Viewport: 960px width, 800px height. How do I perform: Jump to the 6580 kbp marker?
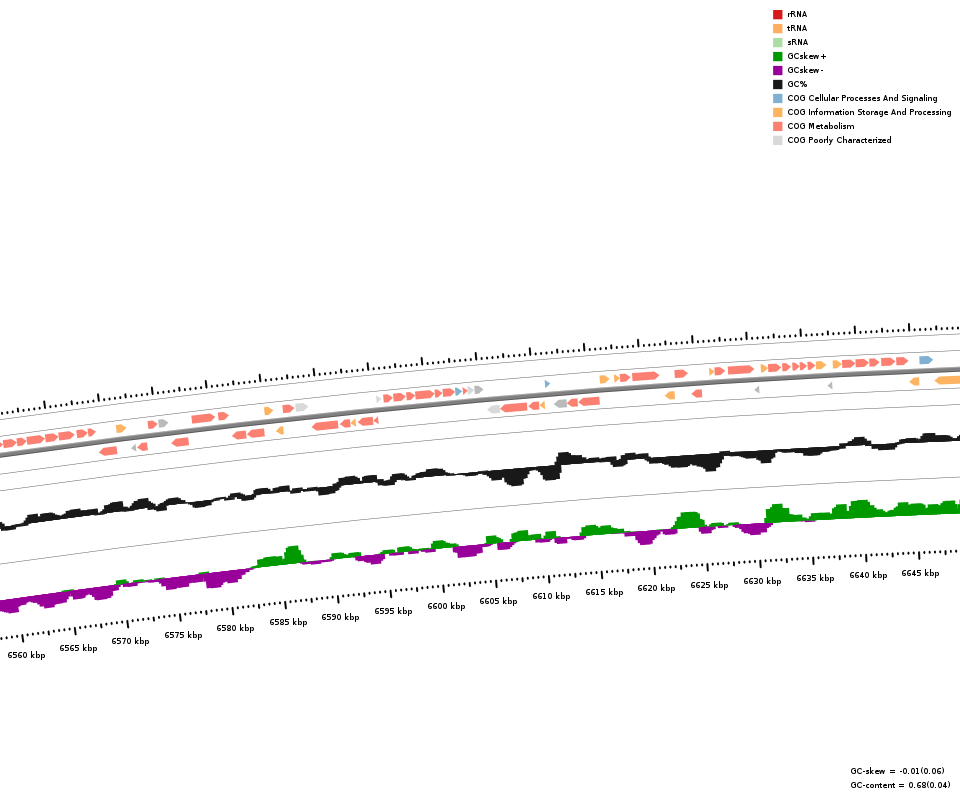(x=235, y=628)
